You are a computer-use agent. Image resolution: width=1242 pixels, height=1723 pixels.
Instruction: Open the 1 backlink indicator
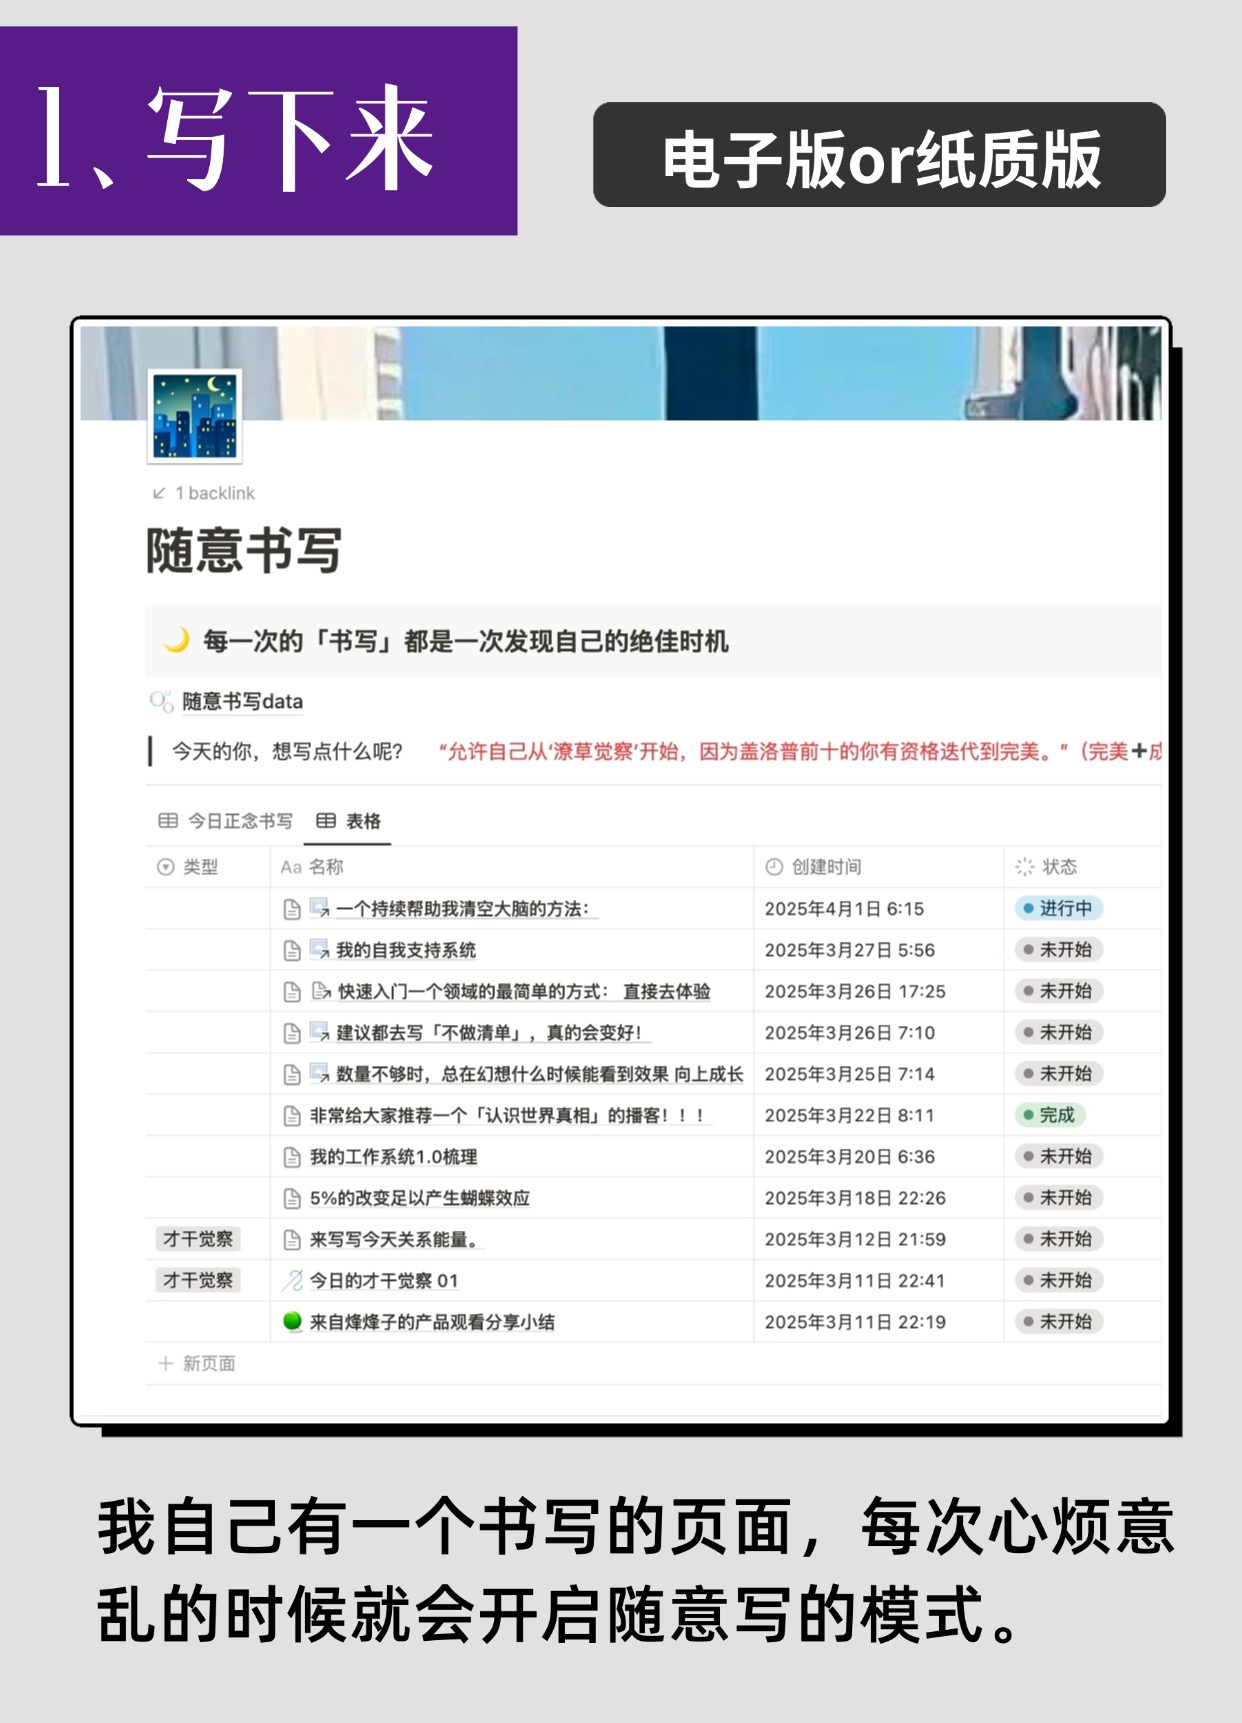click(x=204, y=493)
